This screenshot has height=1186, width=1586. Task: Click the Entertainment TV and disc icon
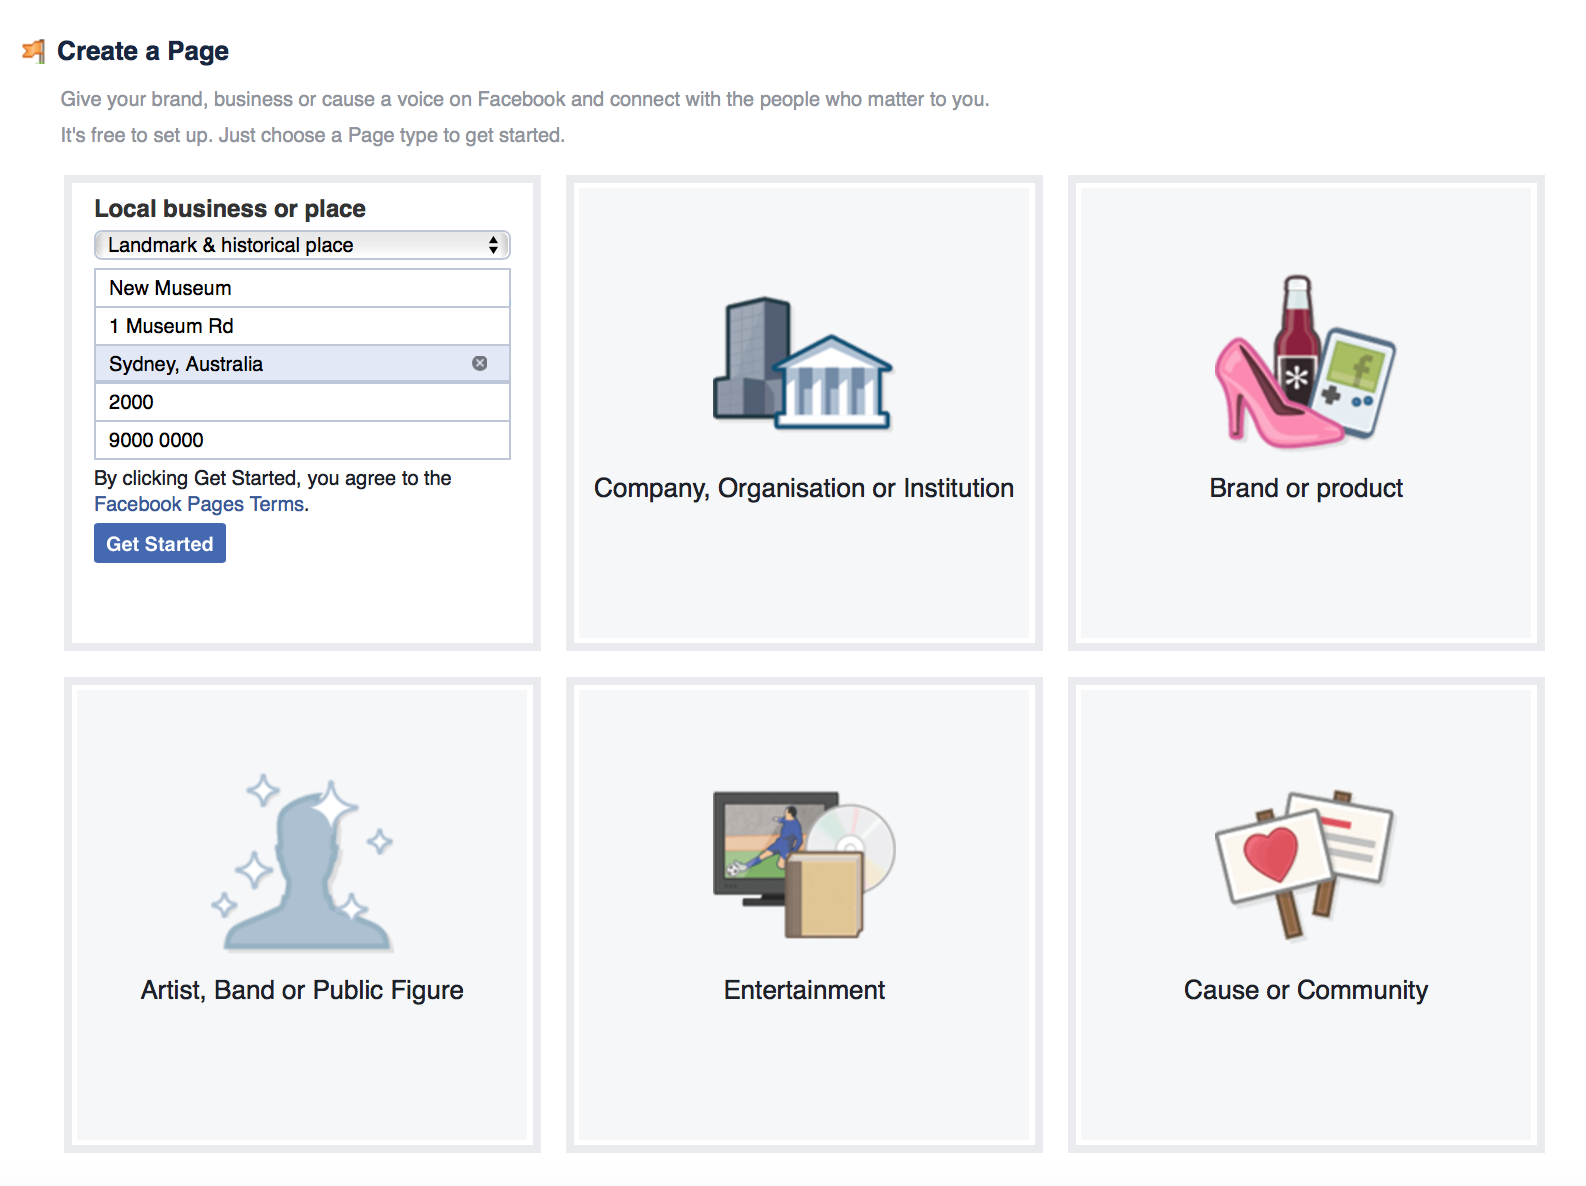coord(804,864)
